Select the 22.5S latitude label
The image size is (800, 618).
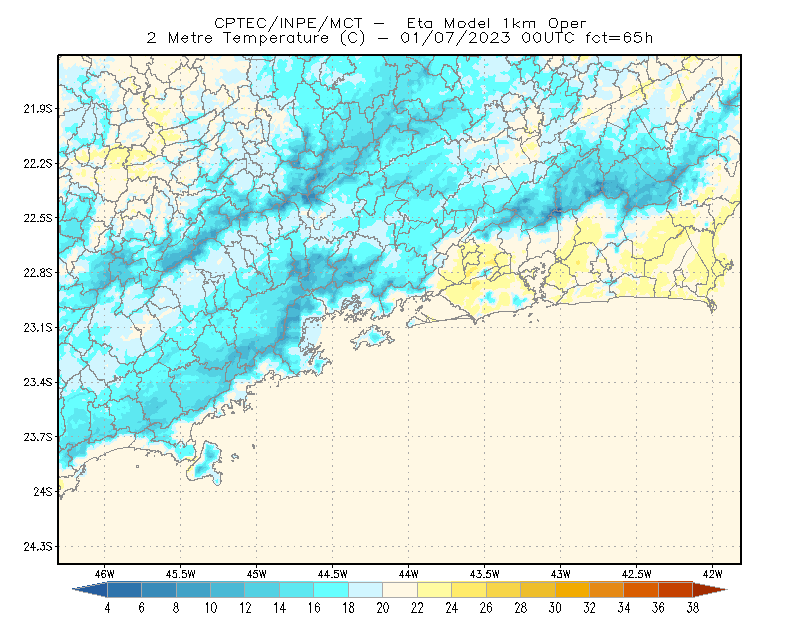[38, 218]
